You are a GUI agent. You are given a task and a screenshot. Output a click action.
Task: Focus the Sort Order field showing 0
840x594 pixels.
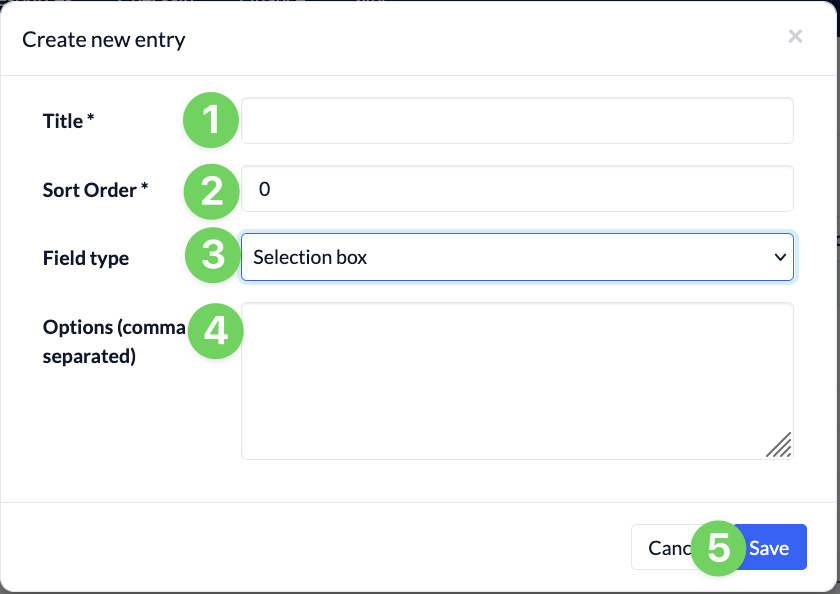pyautogui.click(x=517, y=189)
